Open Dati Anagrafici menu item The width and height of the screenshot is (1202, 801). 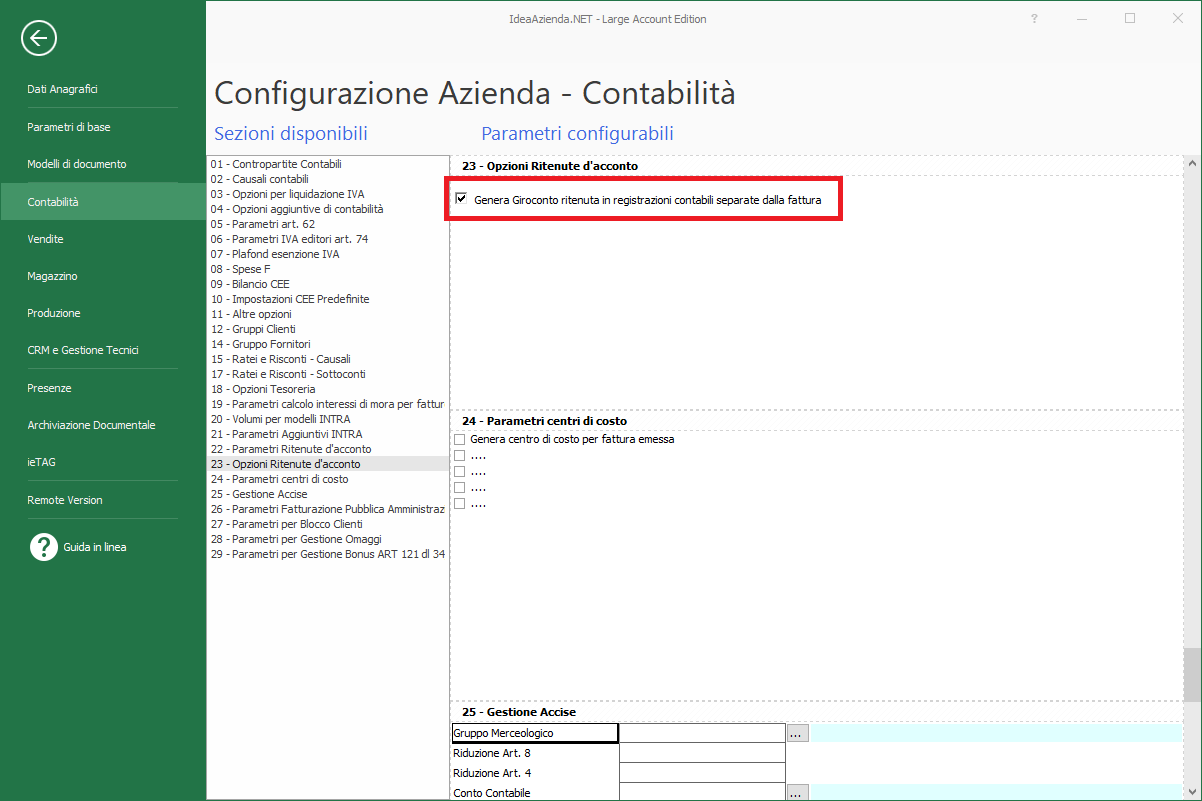62,89
